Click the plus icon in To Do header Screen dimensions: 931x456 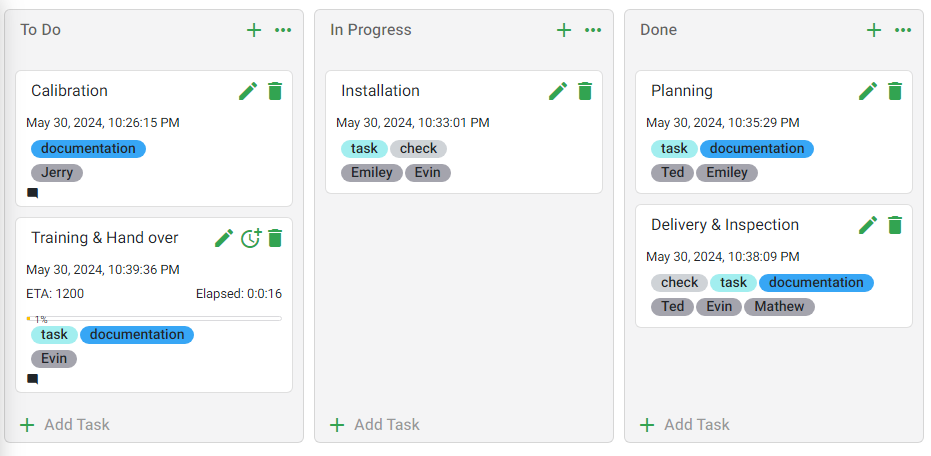pyautogui.click(x=254, y=30)
